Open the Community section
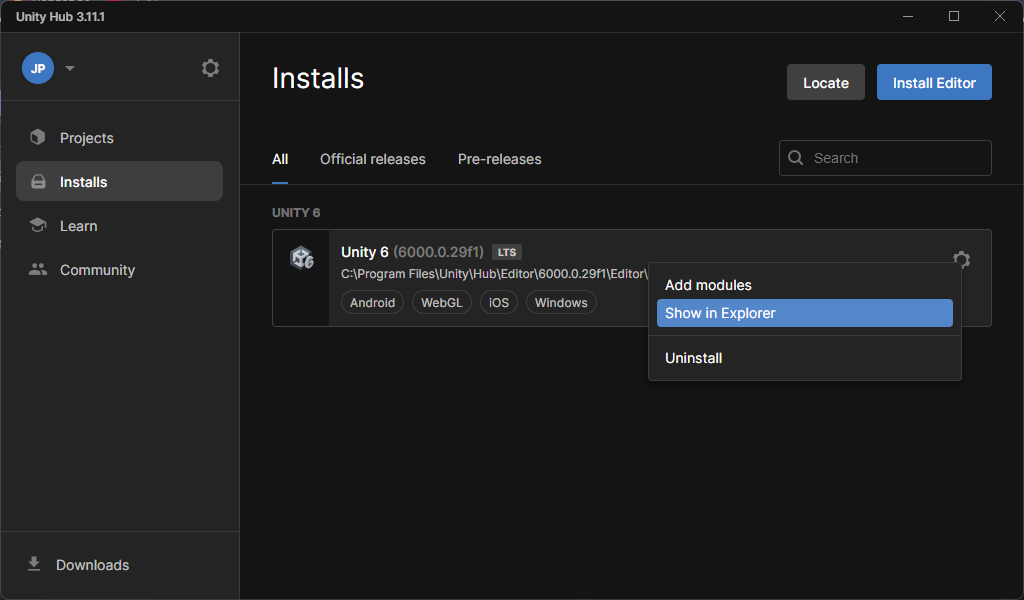 click(x=120, y=270)
